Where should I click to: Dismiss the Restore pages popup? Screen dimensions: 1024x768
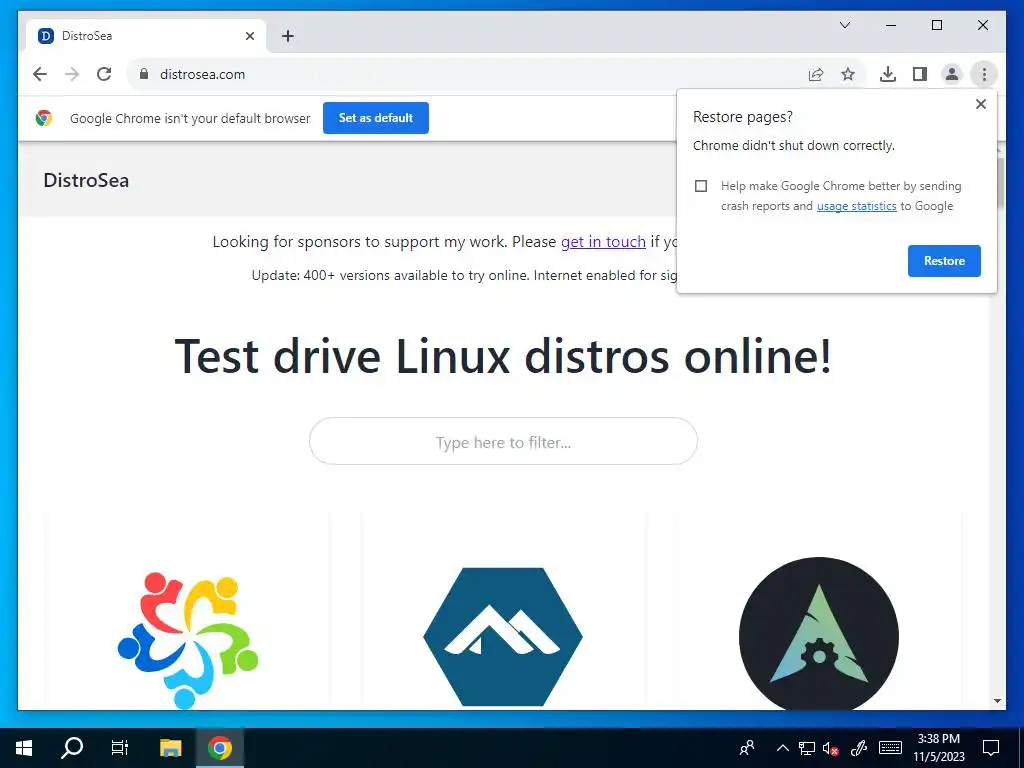coord(980,104)
